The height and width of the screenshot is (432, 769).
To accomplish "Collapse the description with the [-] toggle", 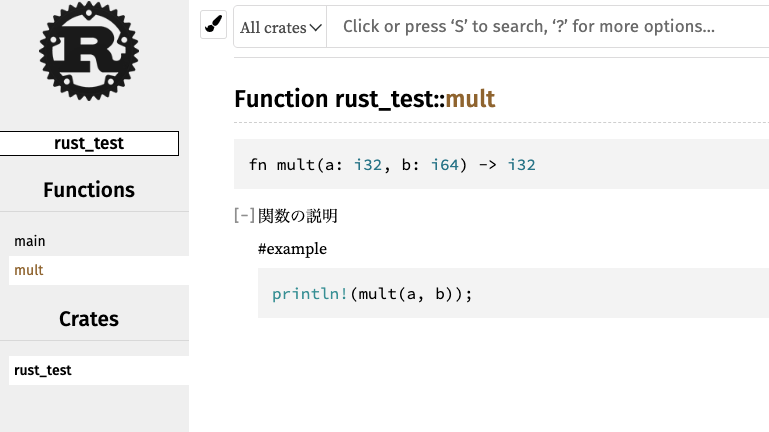I will click(244, 215).
